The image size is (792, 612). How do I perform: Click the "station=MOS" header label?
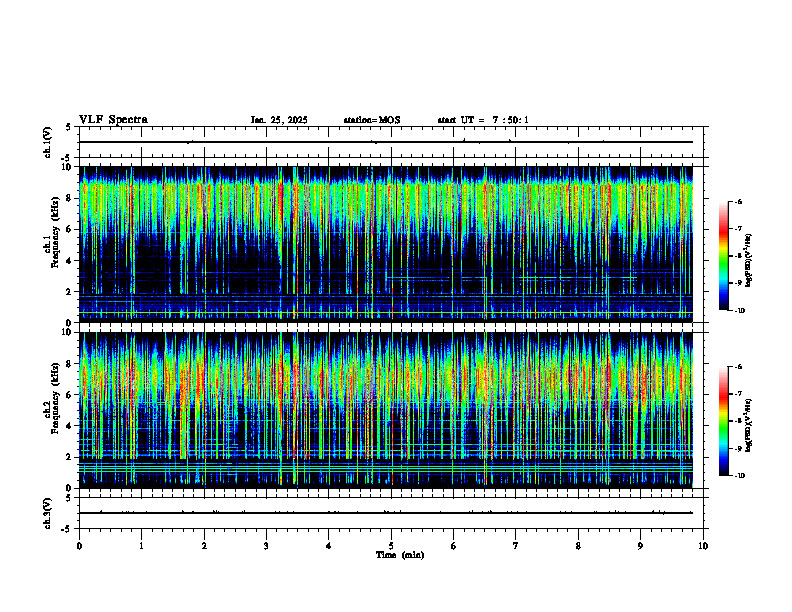tap(372, 120)
